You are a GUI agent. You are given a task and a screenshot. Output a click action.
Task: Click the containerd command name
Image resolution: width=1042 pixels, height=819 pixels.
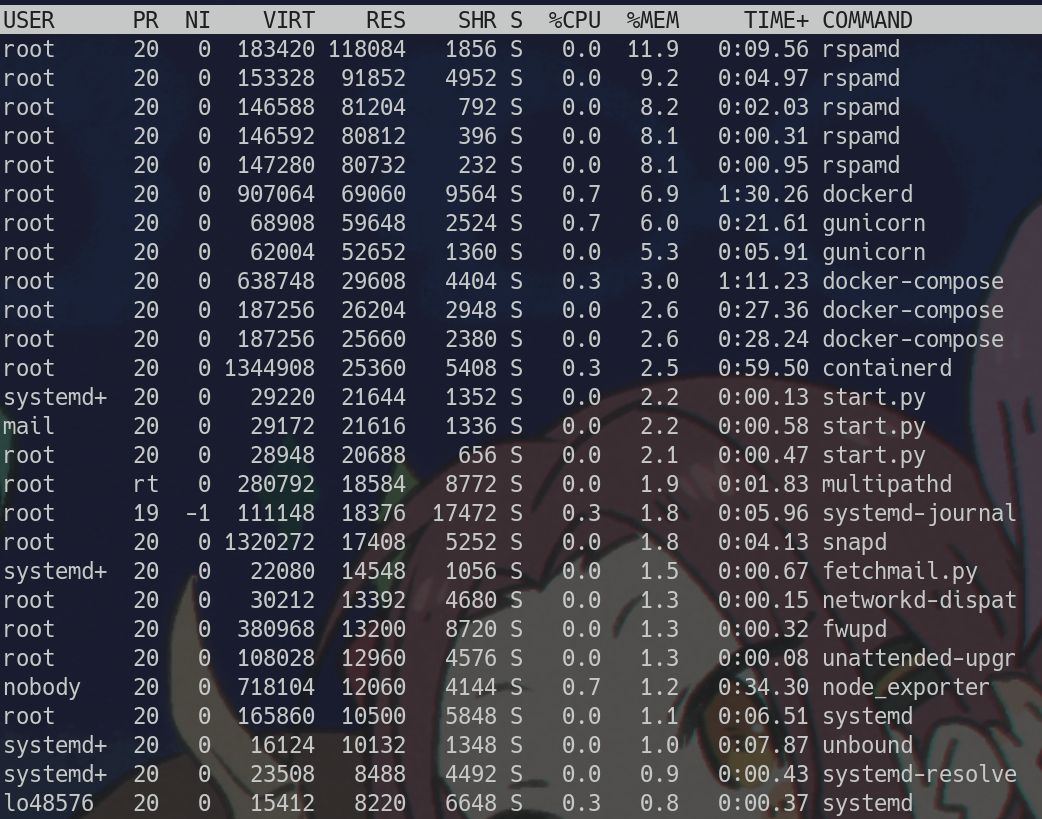[x=887, y=368]
